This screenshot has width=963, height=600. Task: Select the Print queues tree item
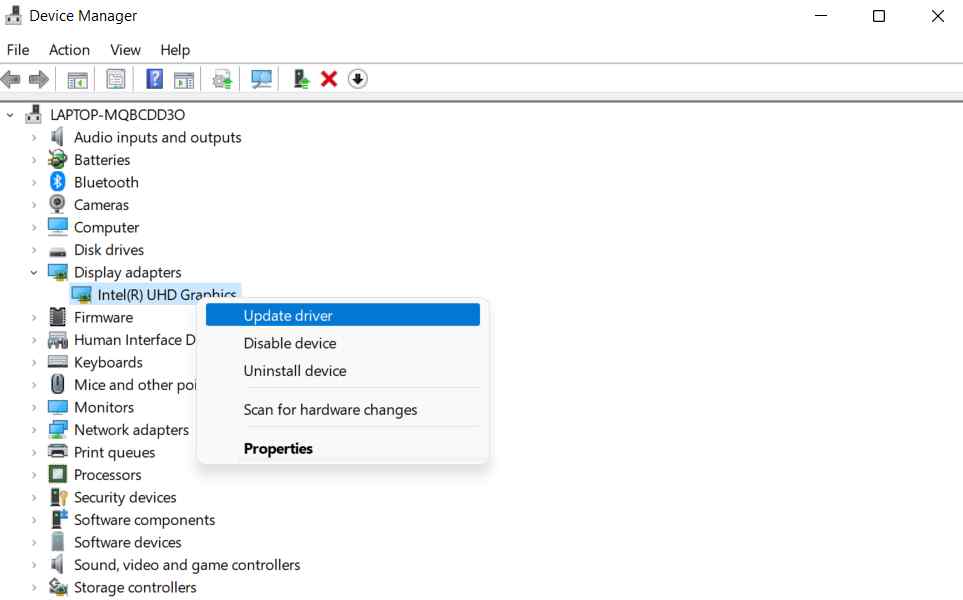tap(114, 453)
